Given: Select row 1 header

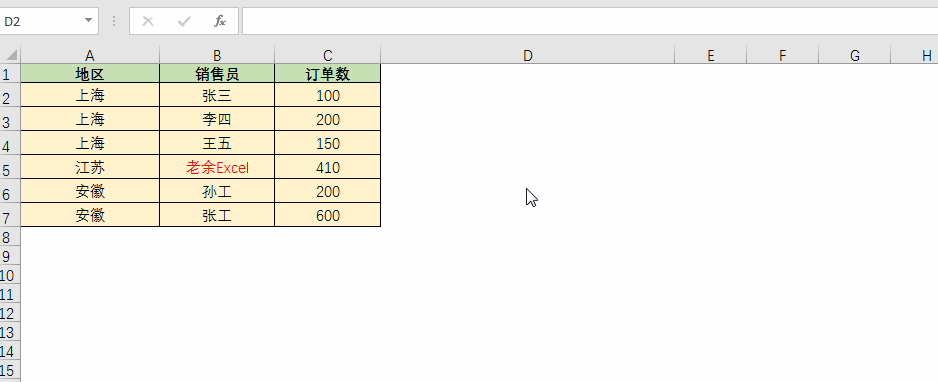Looking at the screenshot, I should click(10, 74).
